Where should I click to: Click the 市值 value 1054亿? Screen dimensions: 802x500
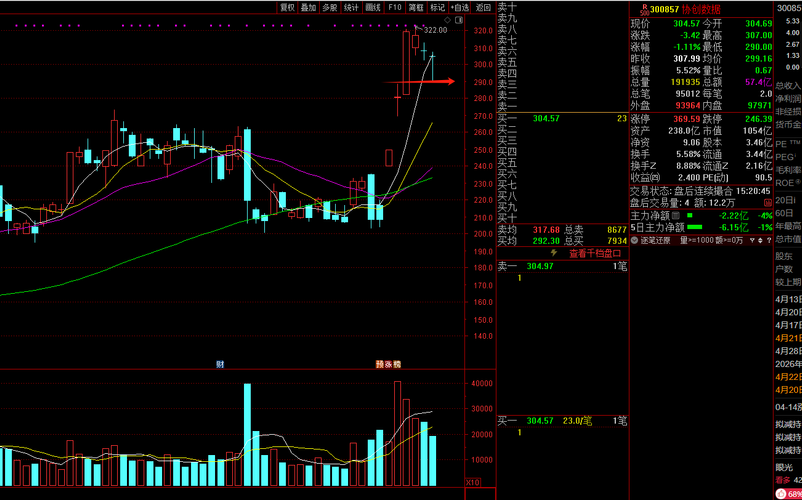[x=759, y=131]
